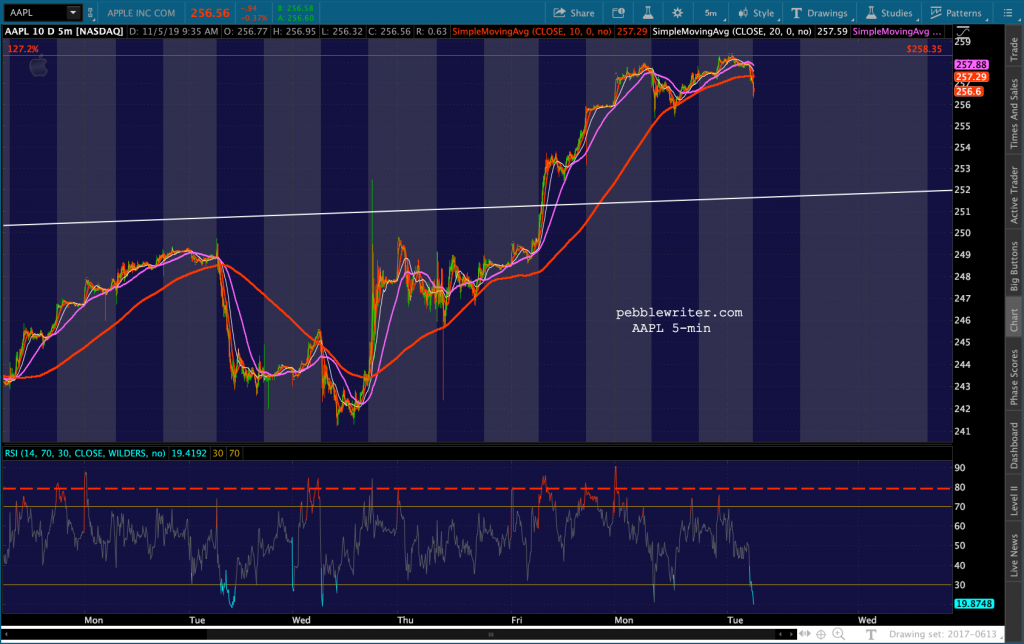Image resolution: width=1024 pixels, height=644 pixels.
Task: Click the zoom in magnifier icon
Action: [838, 634]
